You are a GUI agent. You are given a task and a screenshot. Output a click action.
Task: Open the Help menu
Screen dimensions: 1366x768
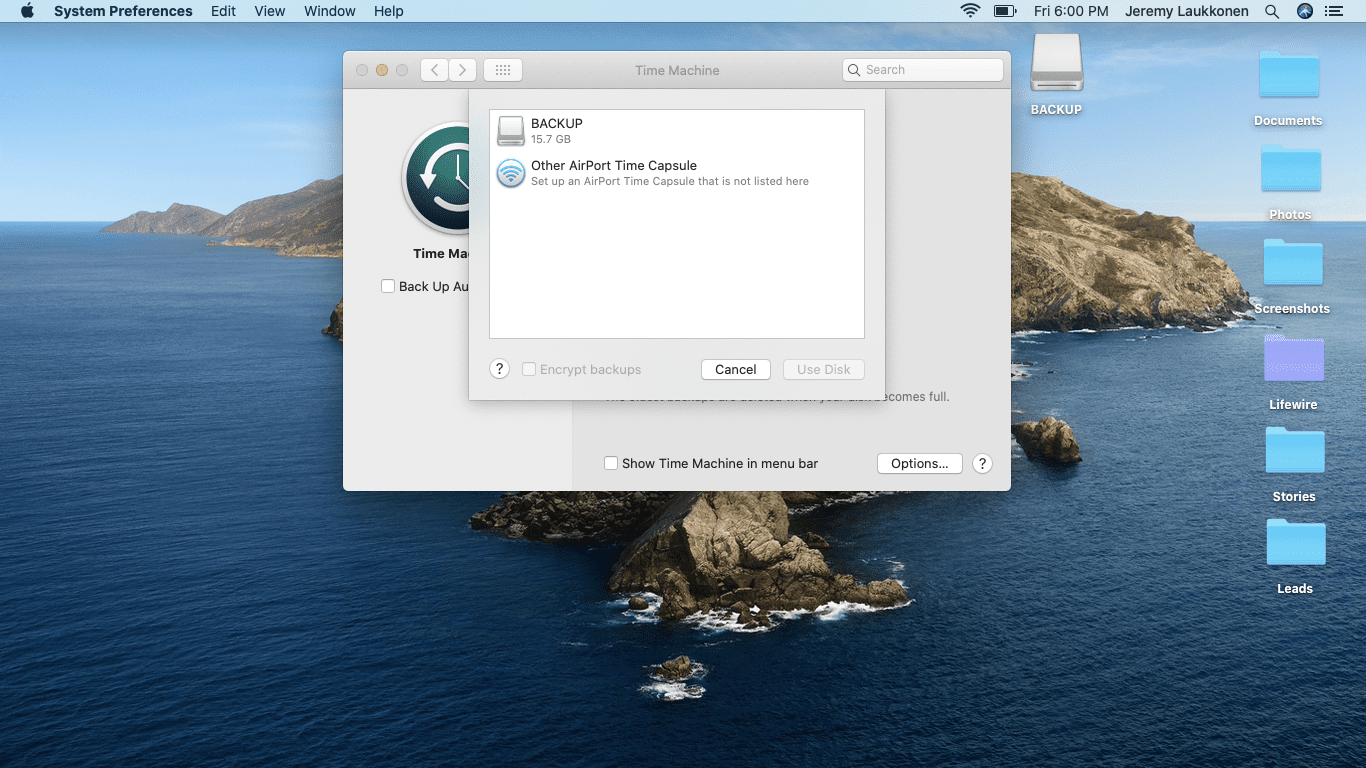click(389, 11)
